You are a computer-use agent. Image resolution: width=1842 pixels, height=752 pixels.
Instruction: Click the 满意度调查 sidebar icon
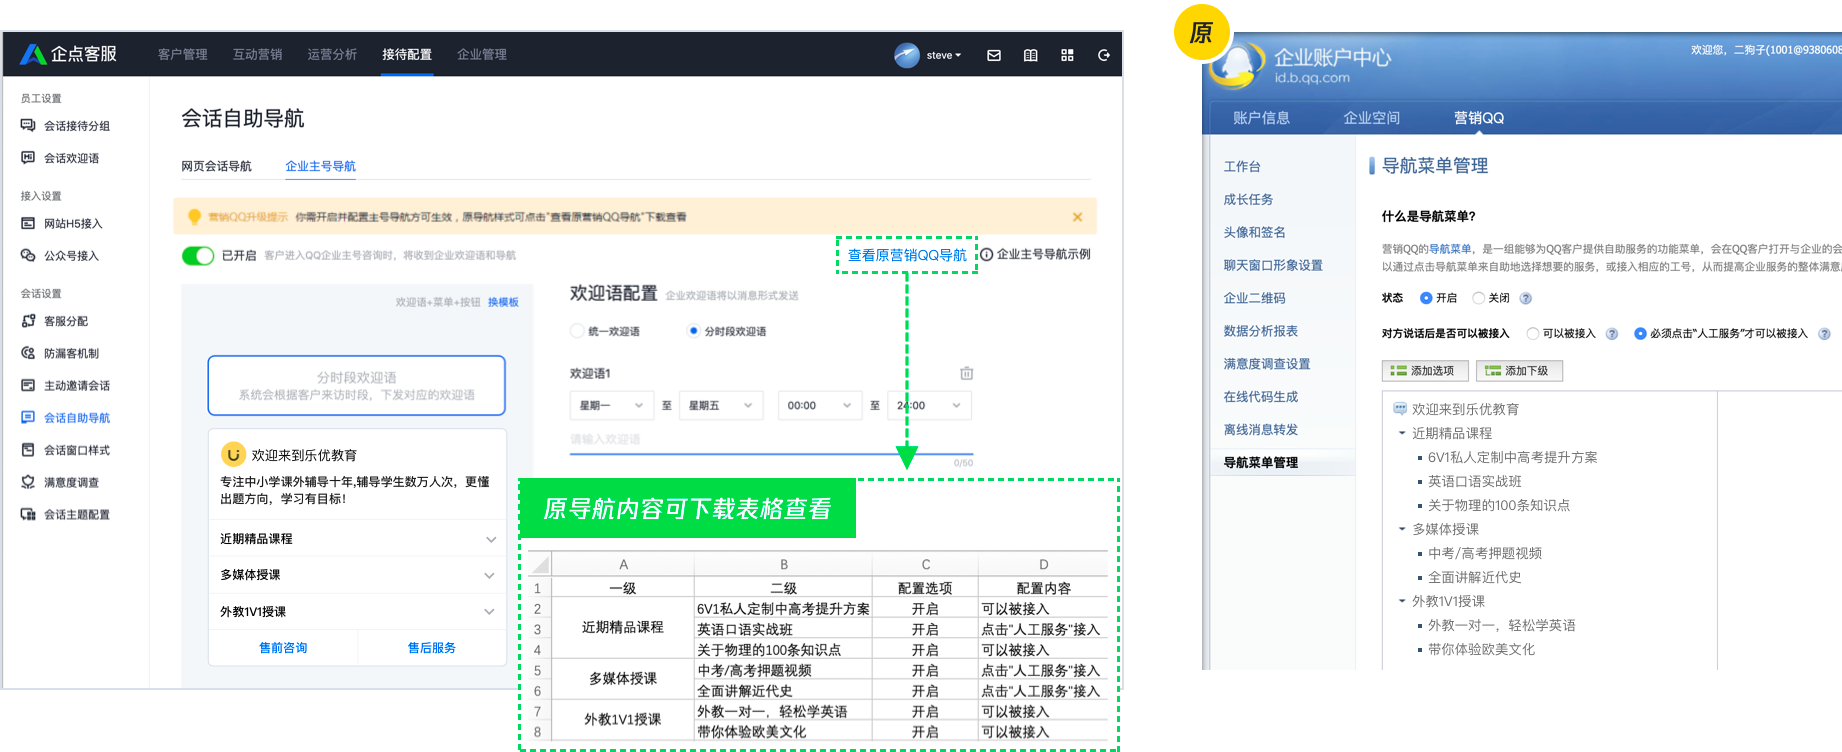click(x=28, y=482)
